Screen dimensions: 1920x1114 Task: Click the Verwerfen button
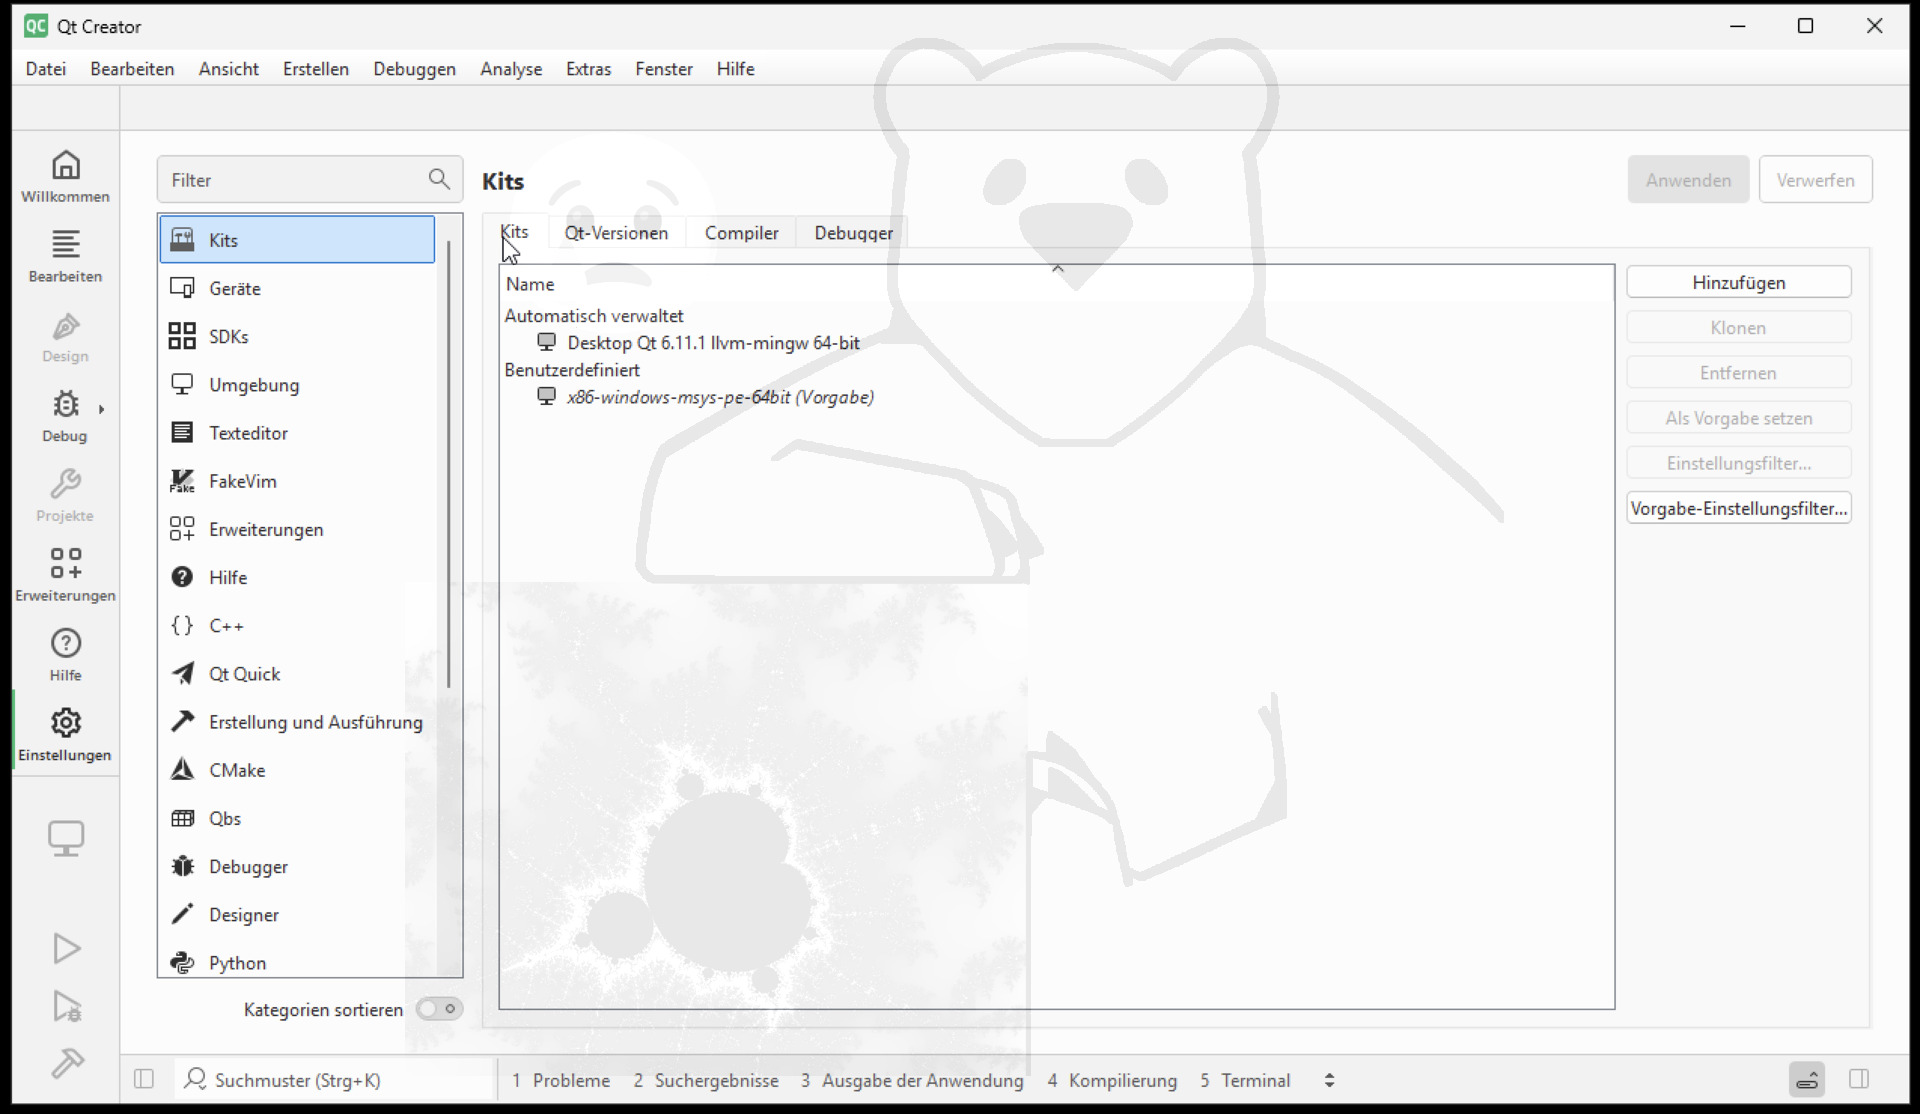[x=1815, y=180]
